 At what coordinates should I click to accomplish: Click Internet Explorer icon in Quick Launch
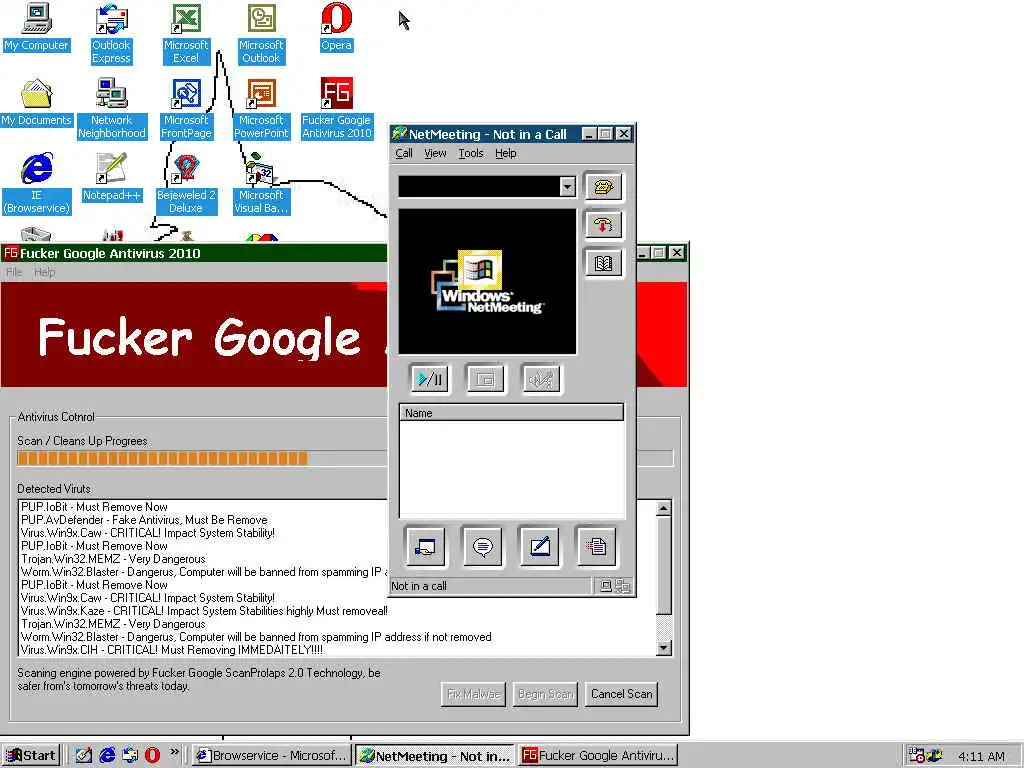pyautogui.click(x=107, y=755)
